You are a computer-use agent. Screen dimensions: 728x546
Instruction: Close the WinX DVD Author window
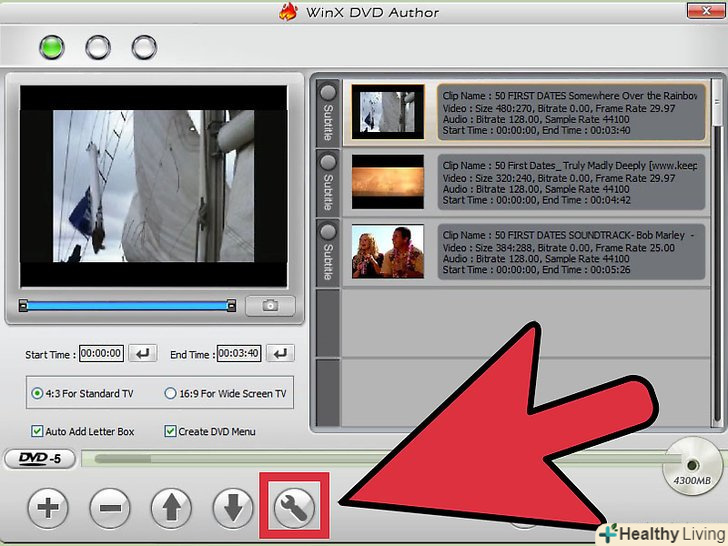[706, 10]
